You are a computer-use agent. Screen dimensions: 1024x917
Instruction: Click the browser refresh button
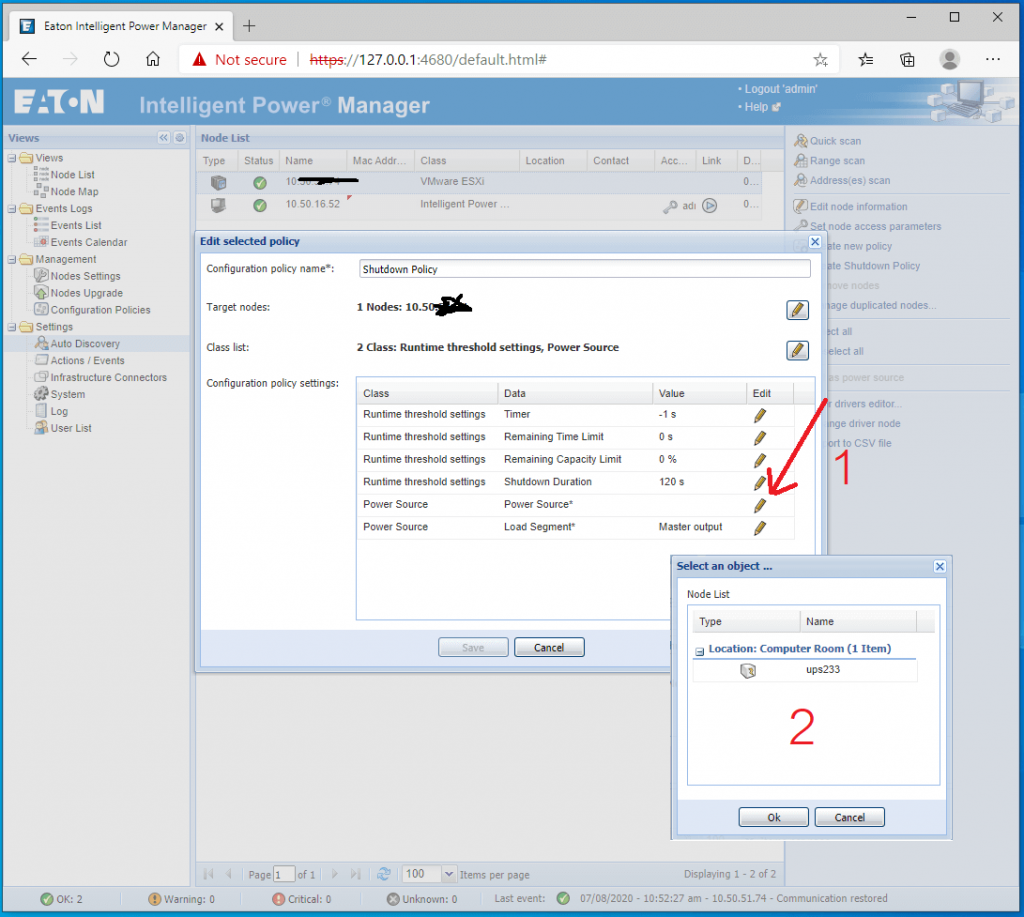point(112,59)
